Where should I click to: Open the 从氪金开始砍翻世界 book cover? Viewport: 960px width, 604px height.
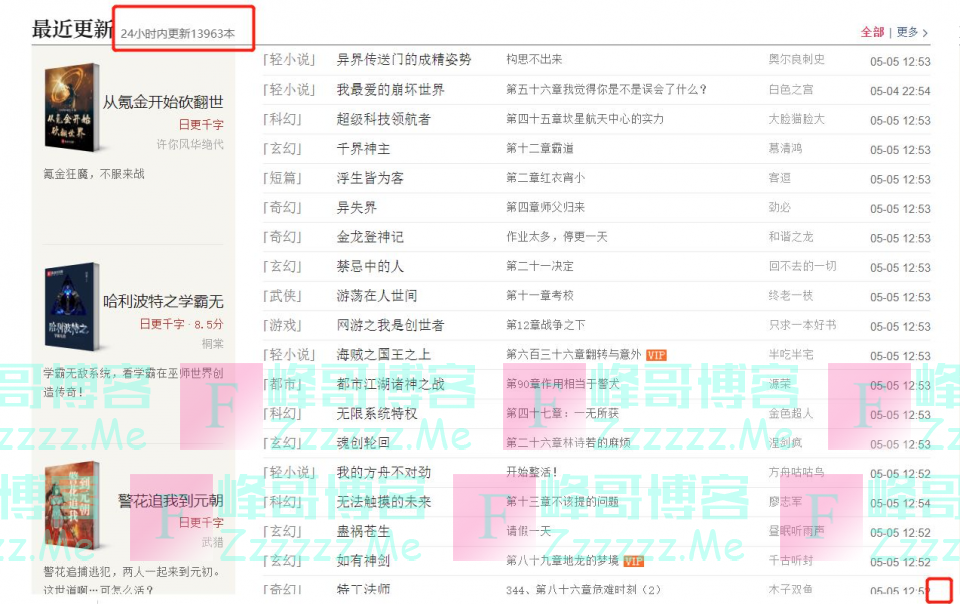point(73,105)
